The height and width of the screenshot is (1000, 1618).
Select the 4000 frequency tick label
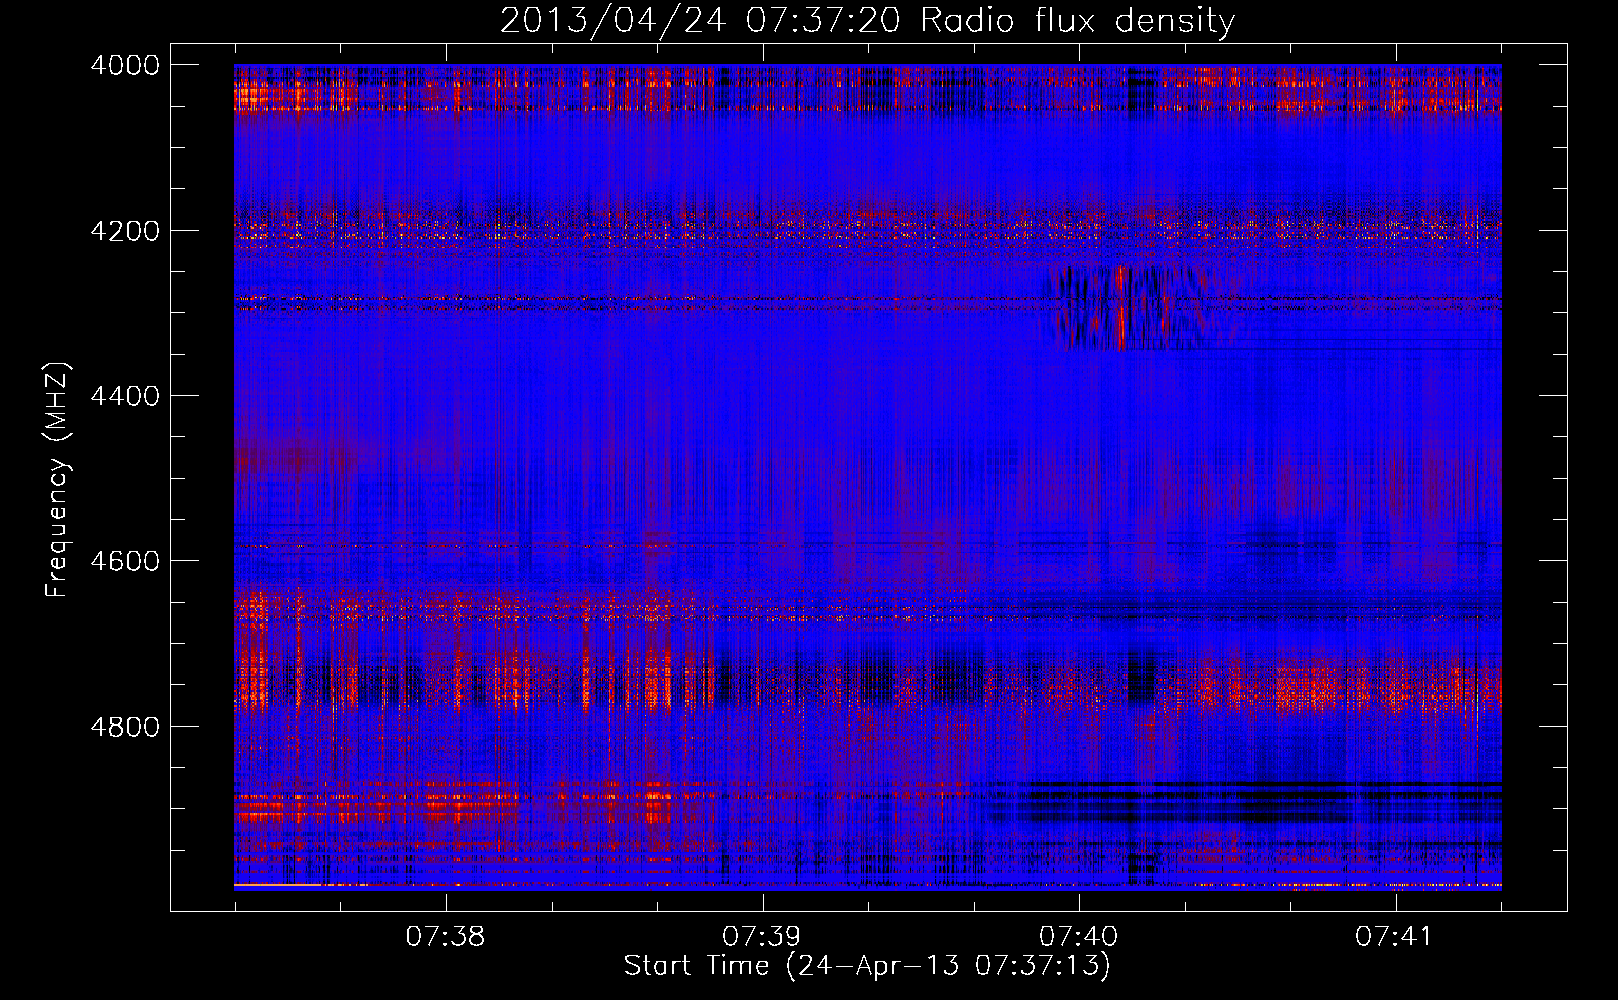click(x=125, y=65)
